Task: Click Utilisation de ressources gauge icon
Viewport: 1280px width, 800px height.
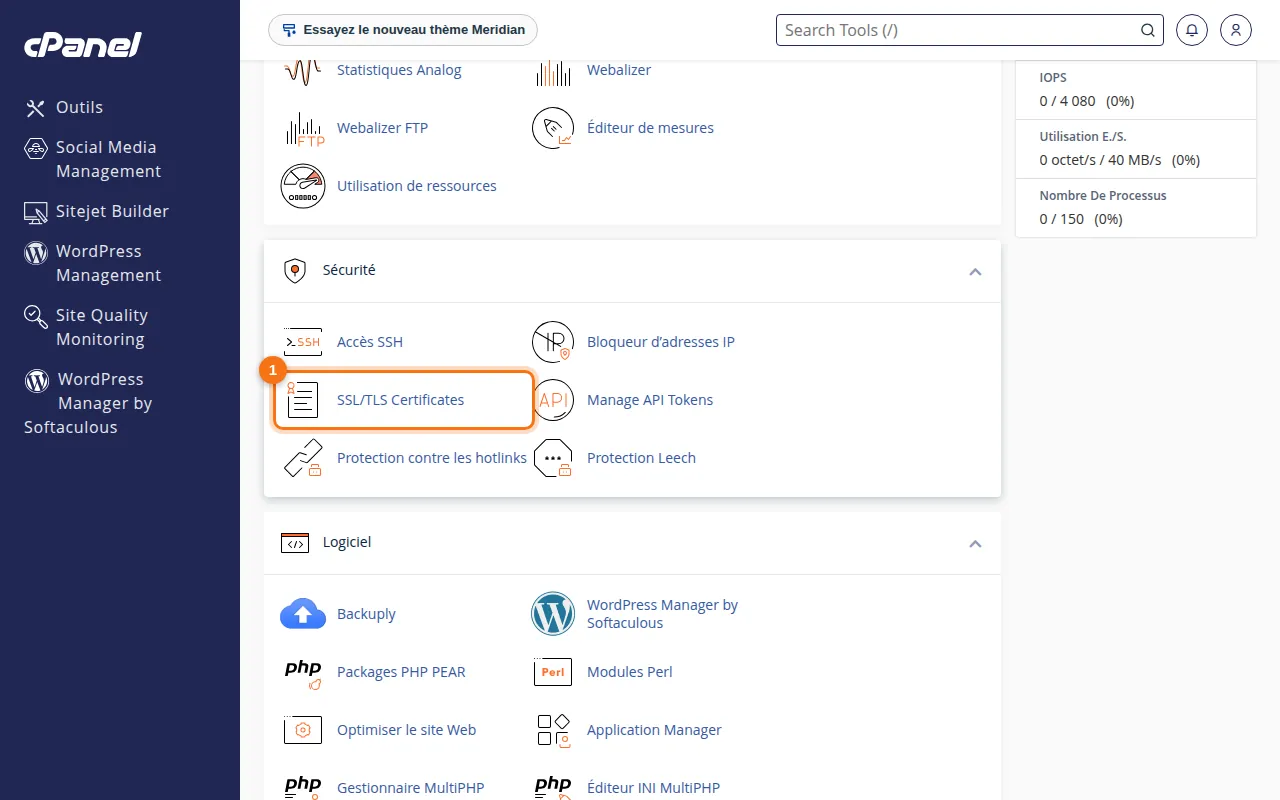Action: point(303,186)
